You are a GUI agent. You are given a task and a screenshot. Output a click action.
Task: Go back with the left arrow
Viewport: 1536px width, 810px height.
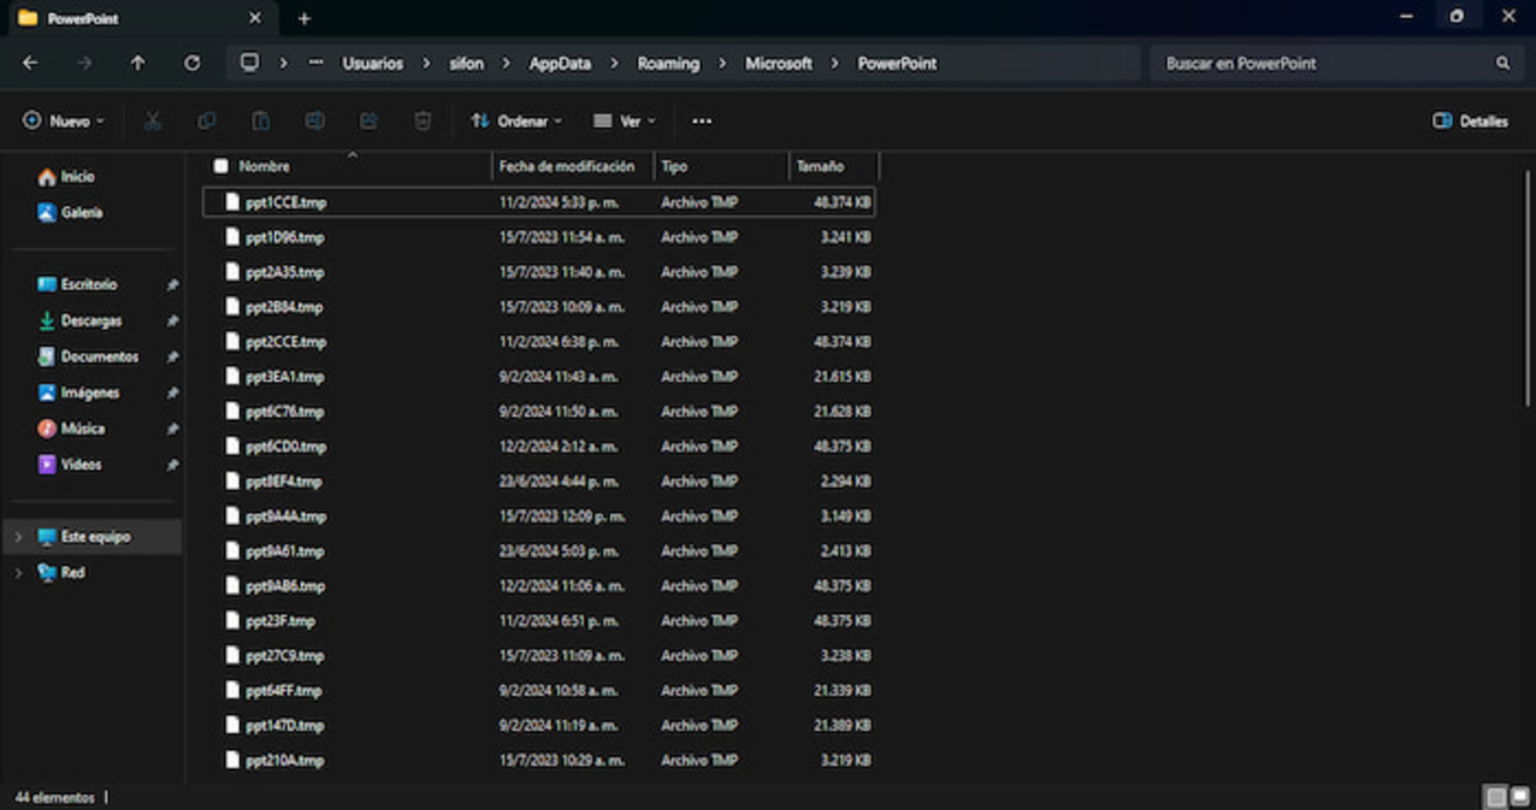[30, 63]
